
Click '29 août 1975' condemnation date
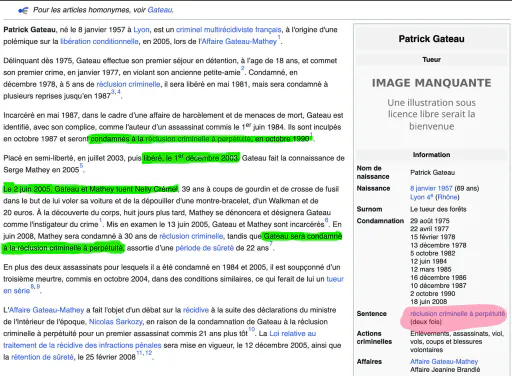point(430,221)
